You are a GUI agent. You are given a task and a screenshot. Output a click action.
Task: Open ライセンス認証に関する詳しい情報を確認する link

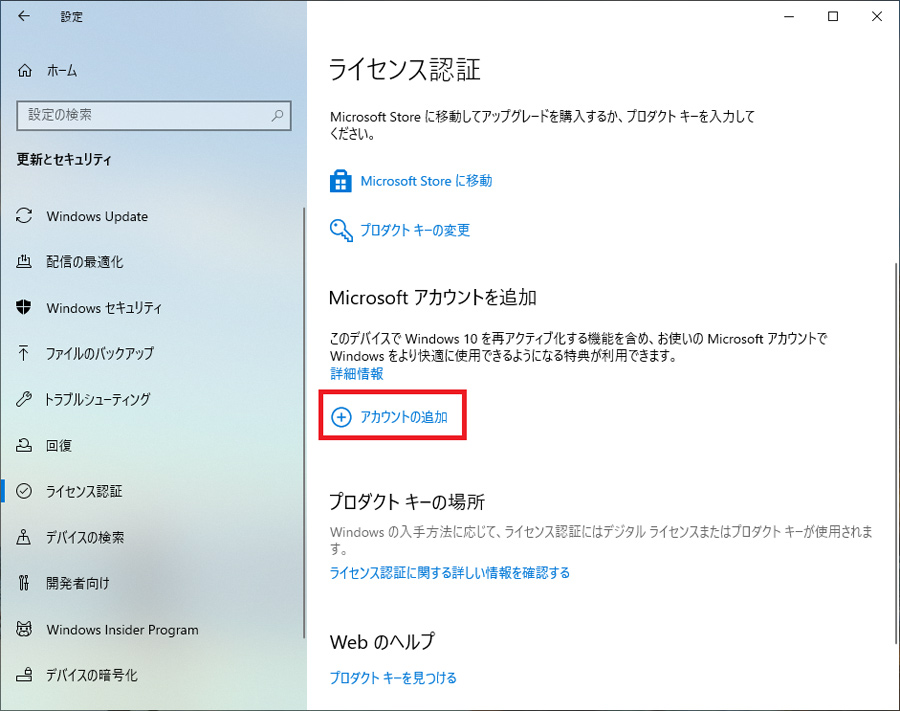(x=449, y=573)
